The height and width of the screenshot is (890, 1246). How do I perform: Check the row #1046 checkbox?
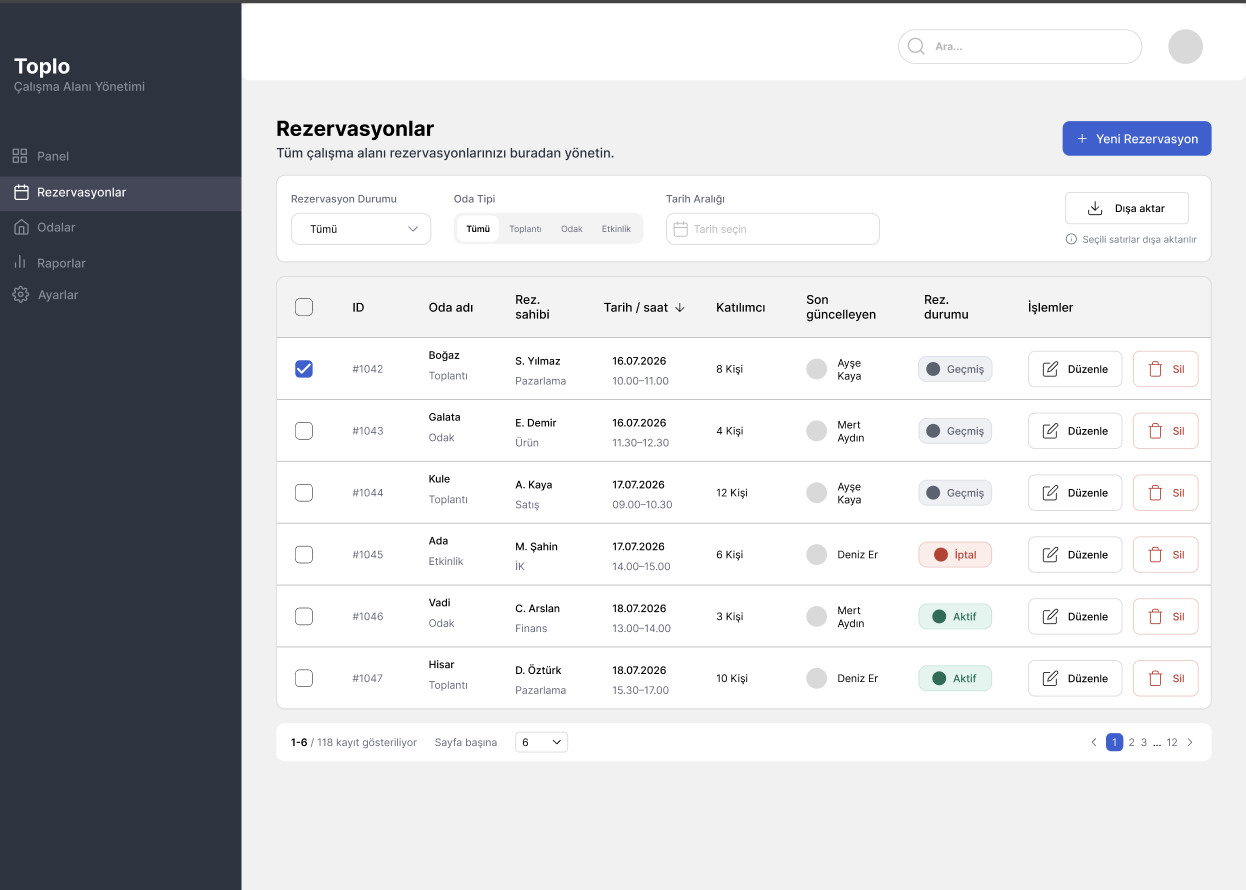[x=304, y=616]
